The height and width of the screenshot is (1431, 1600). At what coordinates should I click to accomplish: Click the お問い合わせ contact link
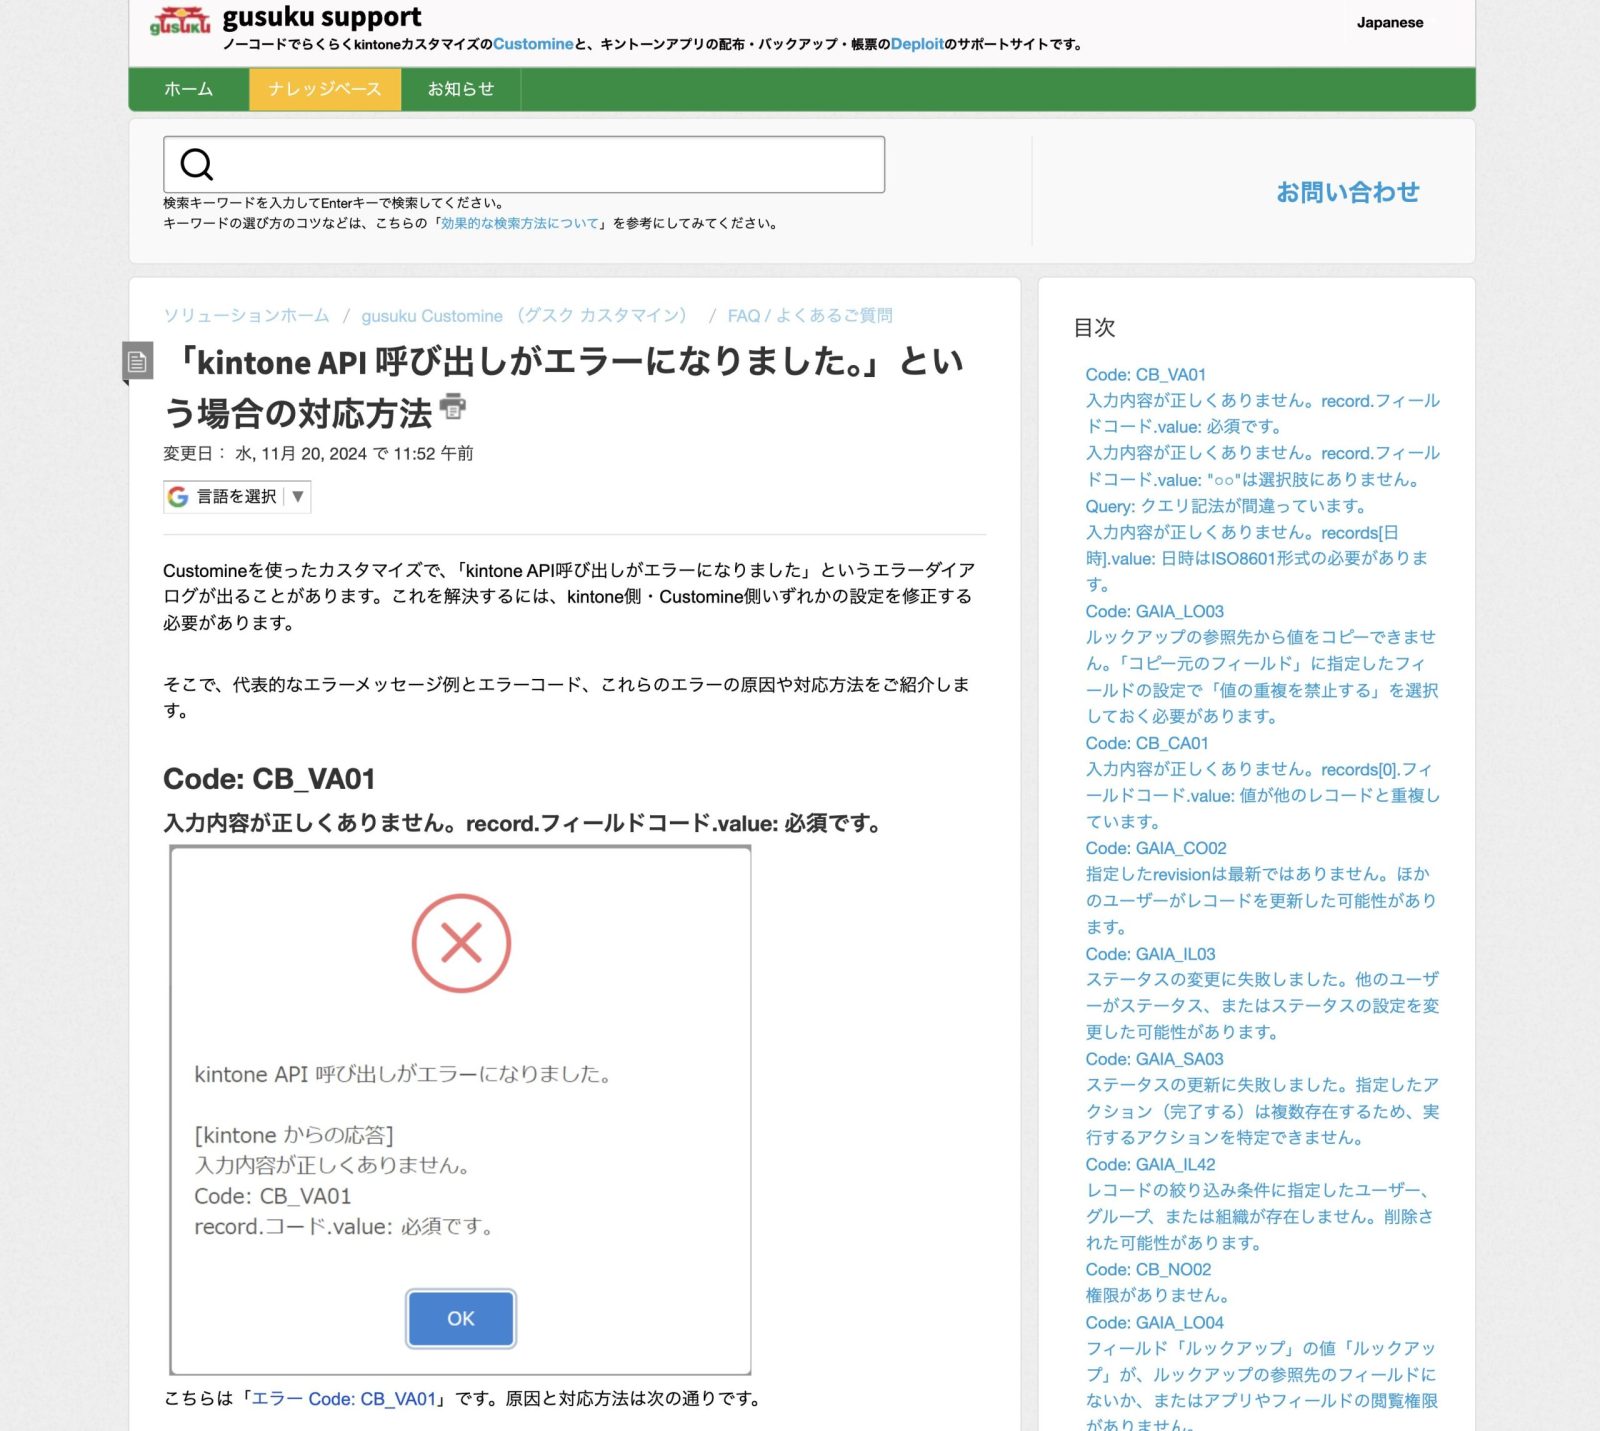coord(1347,192)
